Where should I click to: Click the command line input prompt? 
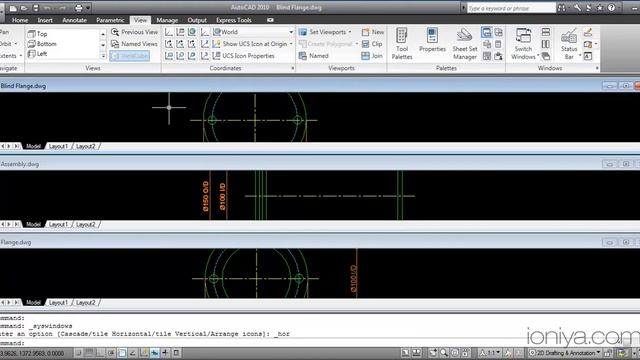pos(320,343)
